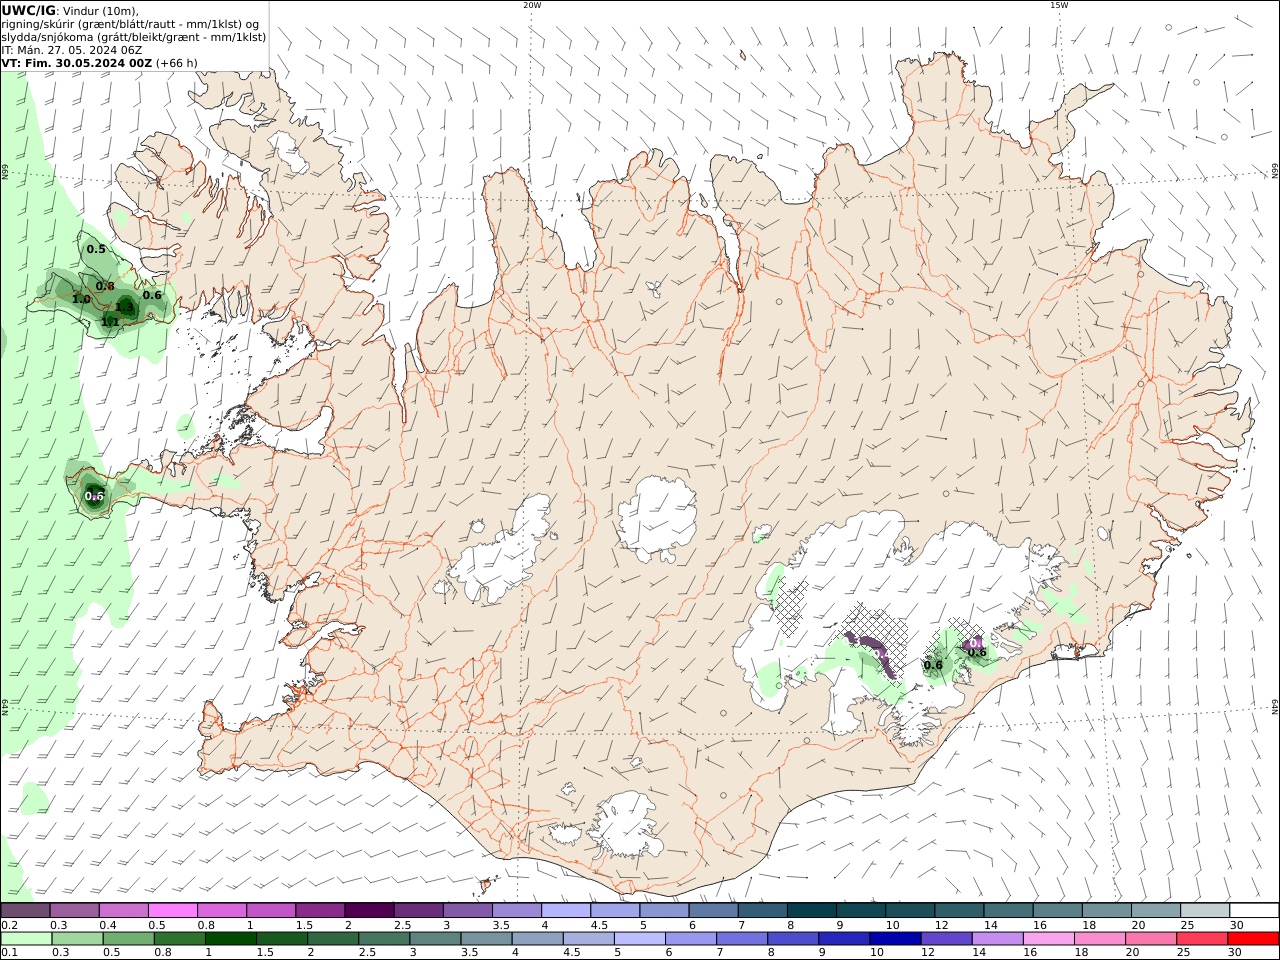
Task: Click the 'slydda/snjókoma' legend description line
Action: pos(133,37)
